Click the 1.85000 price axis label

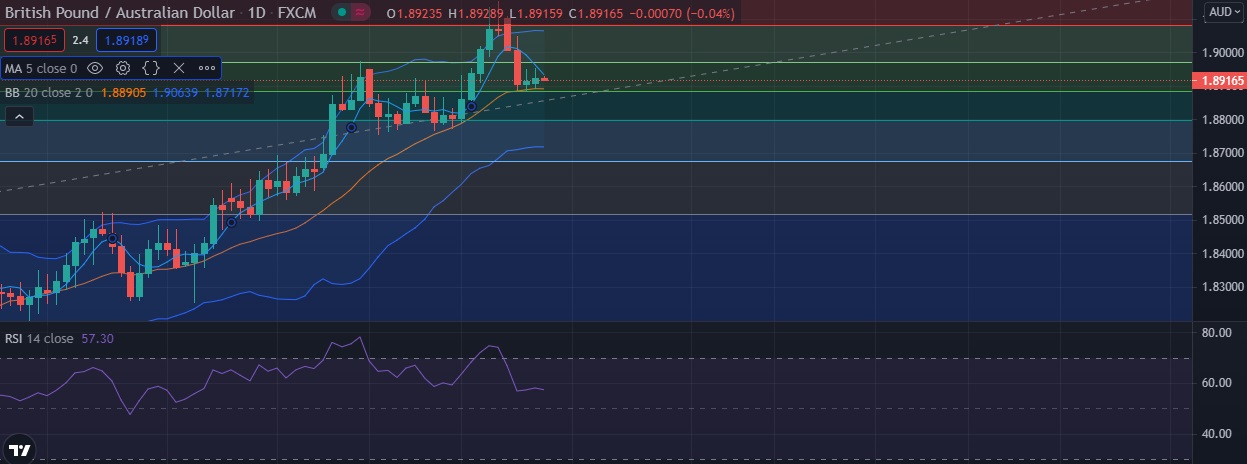pyautogui.click(x=1222, y=220)
